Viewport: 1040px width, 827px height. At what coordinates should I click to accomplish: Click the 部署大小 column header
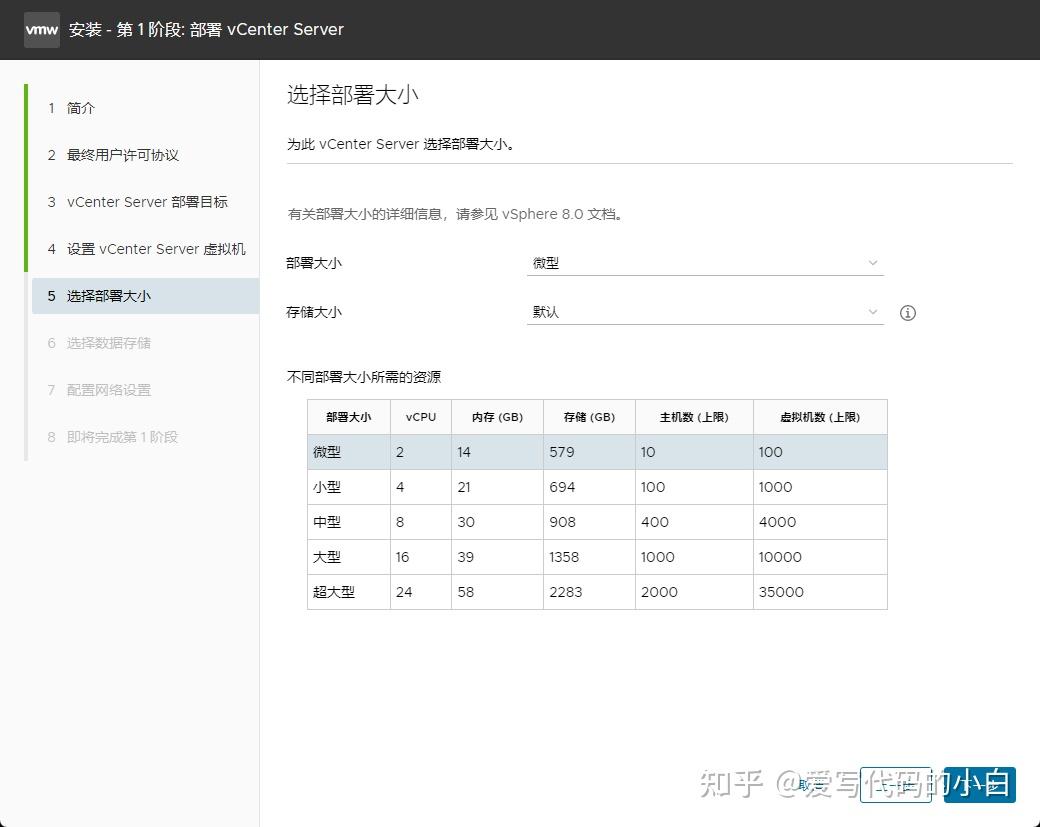pos(349,417)
